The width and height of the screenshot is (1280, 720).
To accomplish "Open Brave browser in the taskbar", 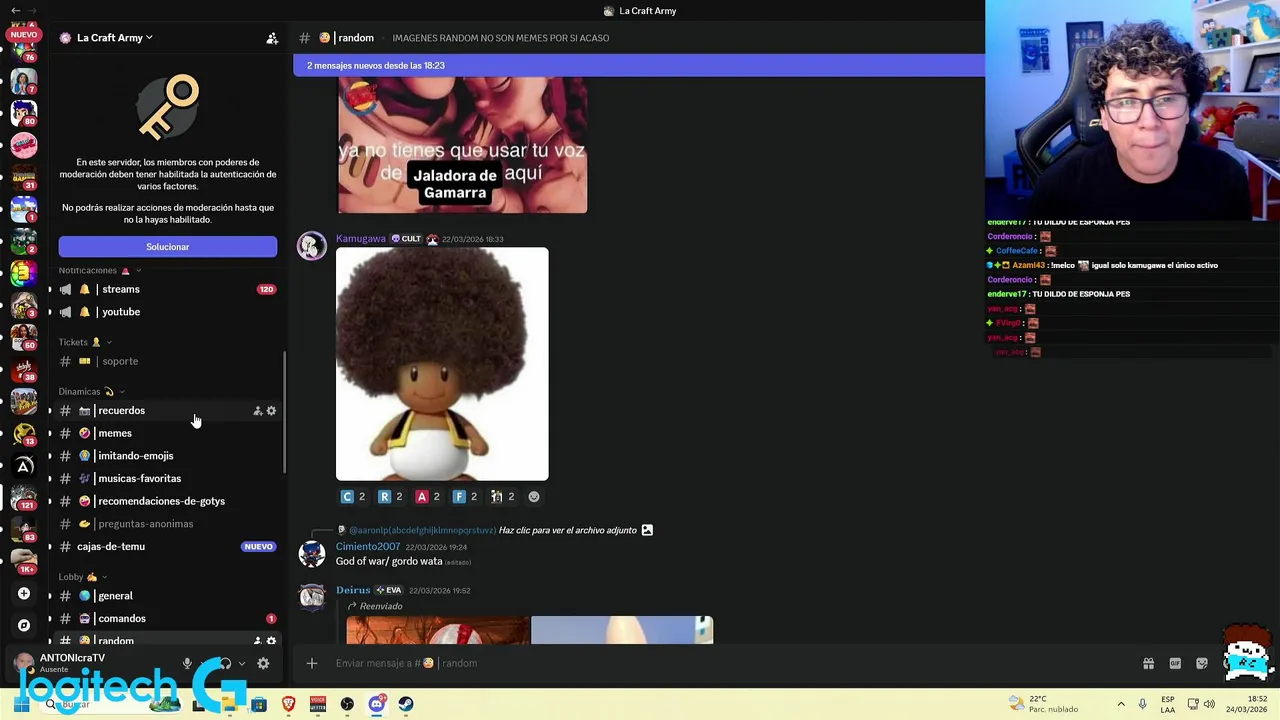I will [x=289, y=704].
